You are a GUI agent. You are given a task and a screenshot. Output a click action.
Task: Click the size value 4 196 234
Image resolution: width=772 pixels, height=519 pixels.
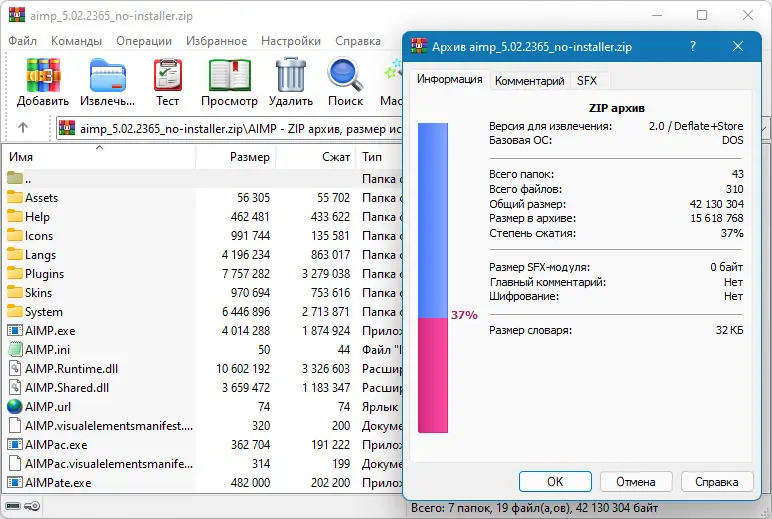[246, 255]
